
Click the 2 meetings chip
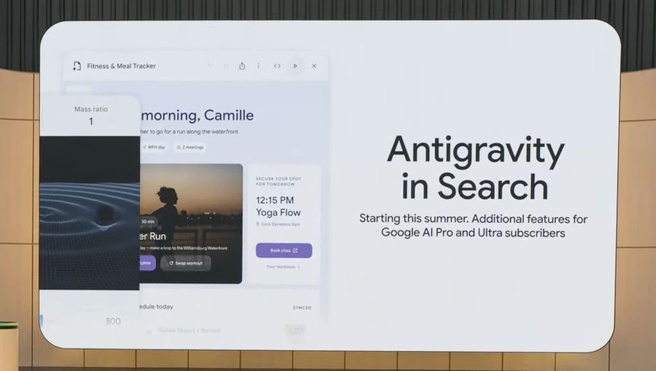[x=190, y=147]
